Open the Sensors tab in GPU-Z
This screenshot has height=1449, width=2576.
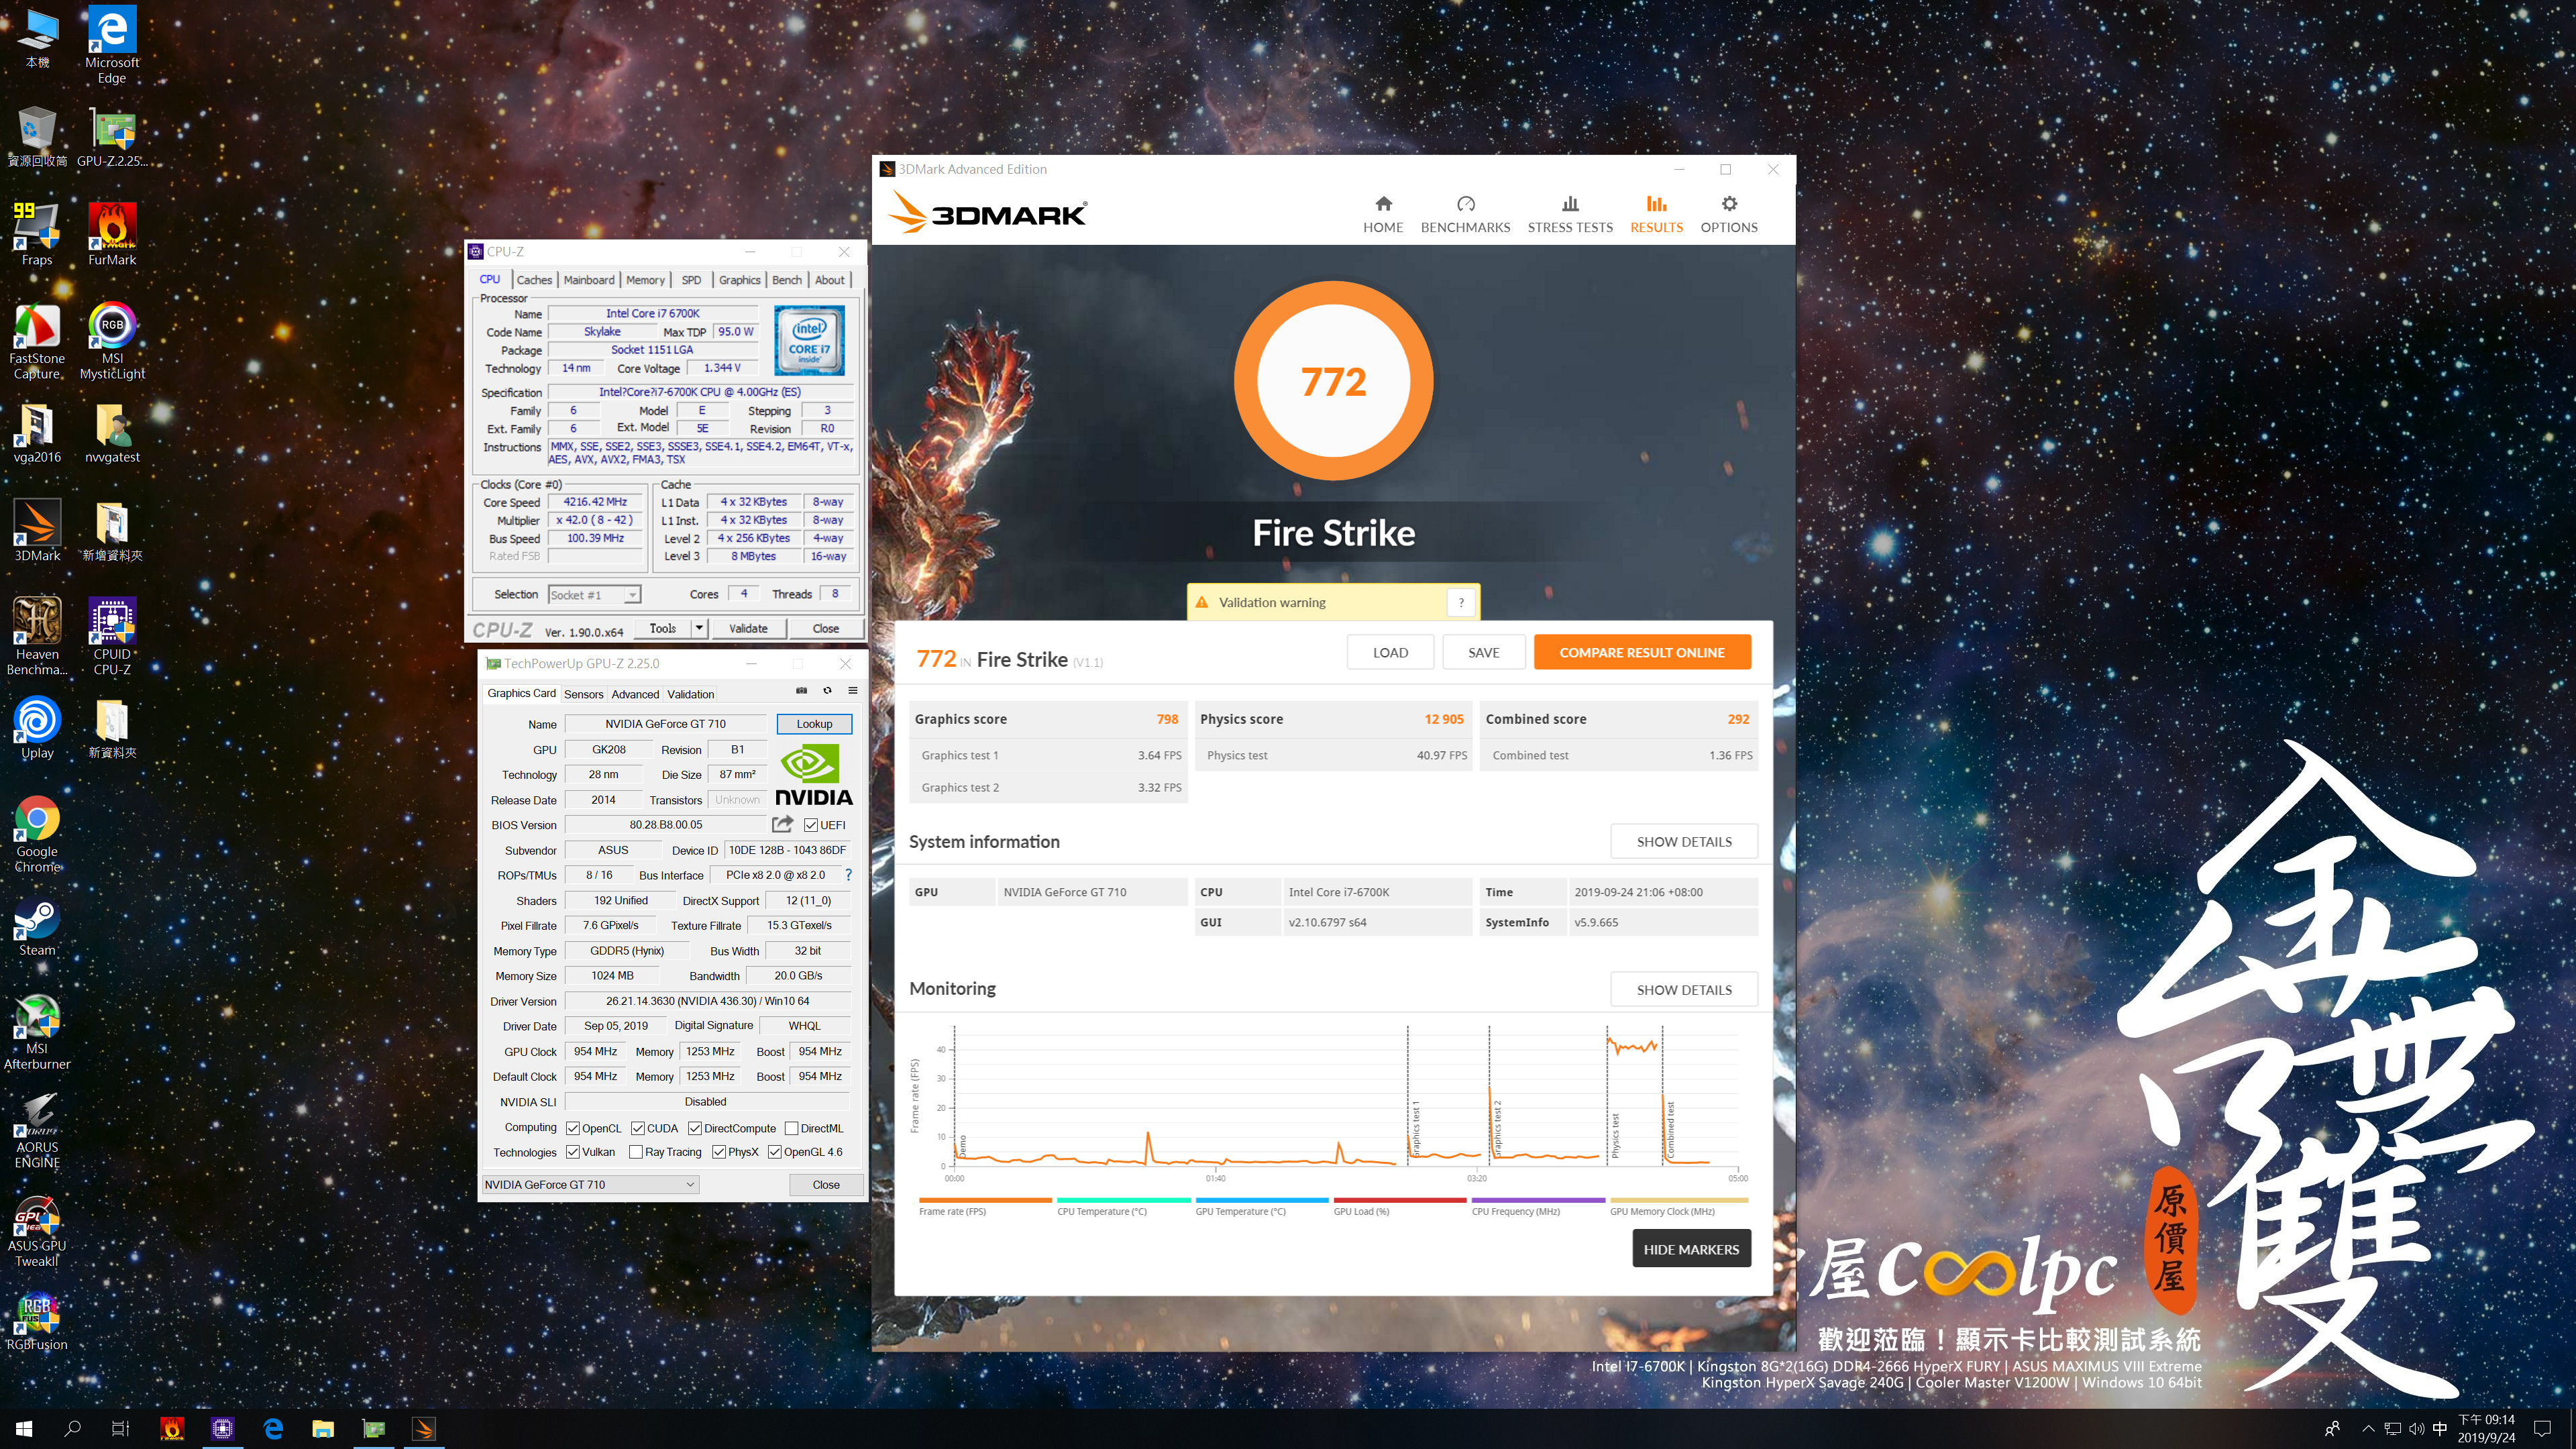point(584,694)
